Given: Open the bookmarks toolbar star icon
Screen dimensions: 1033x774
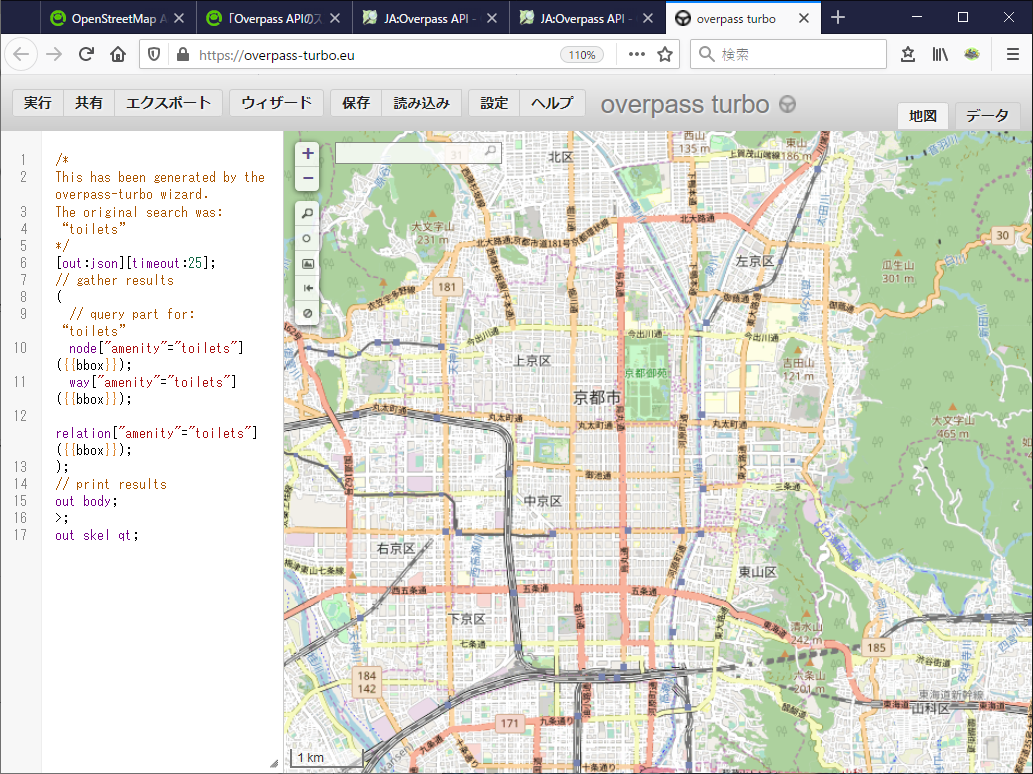Looking at the screenshot, I should pyautogui.click(x=908, y=54).
